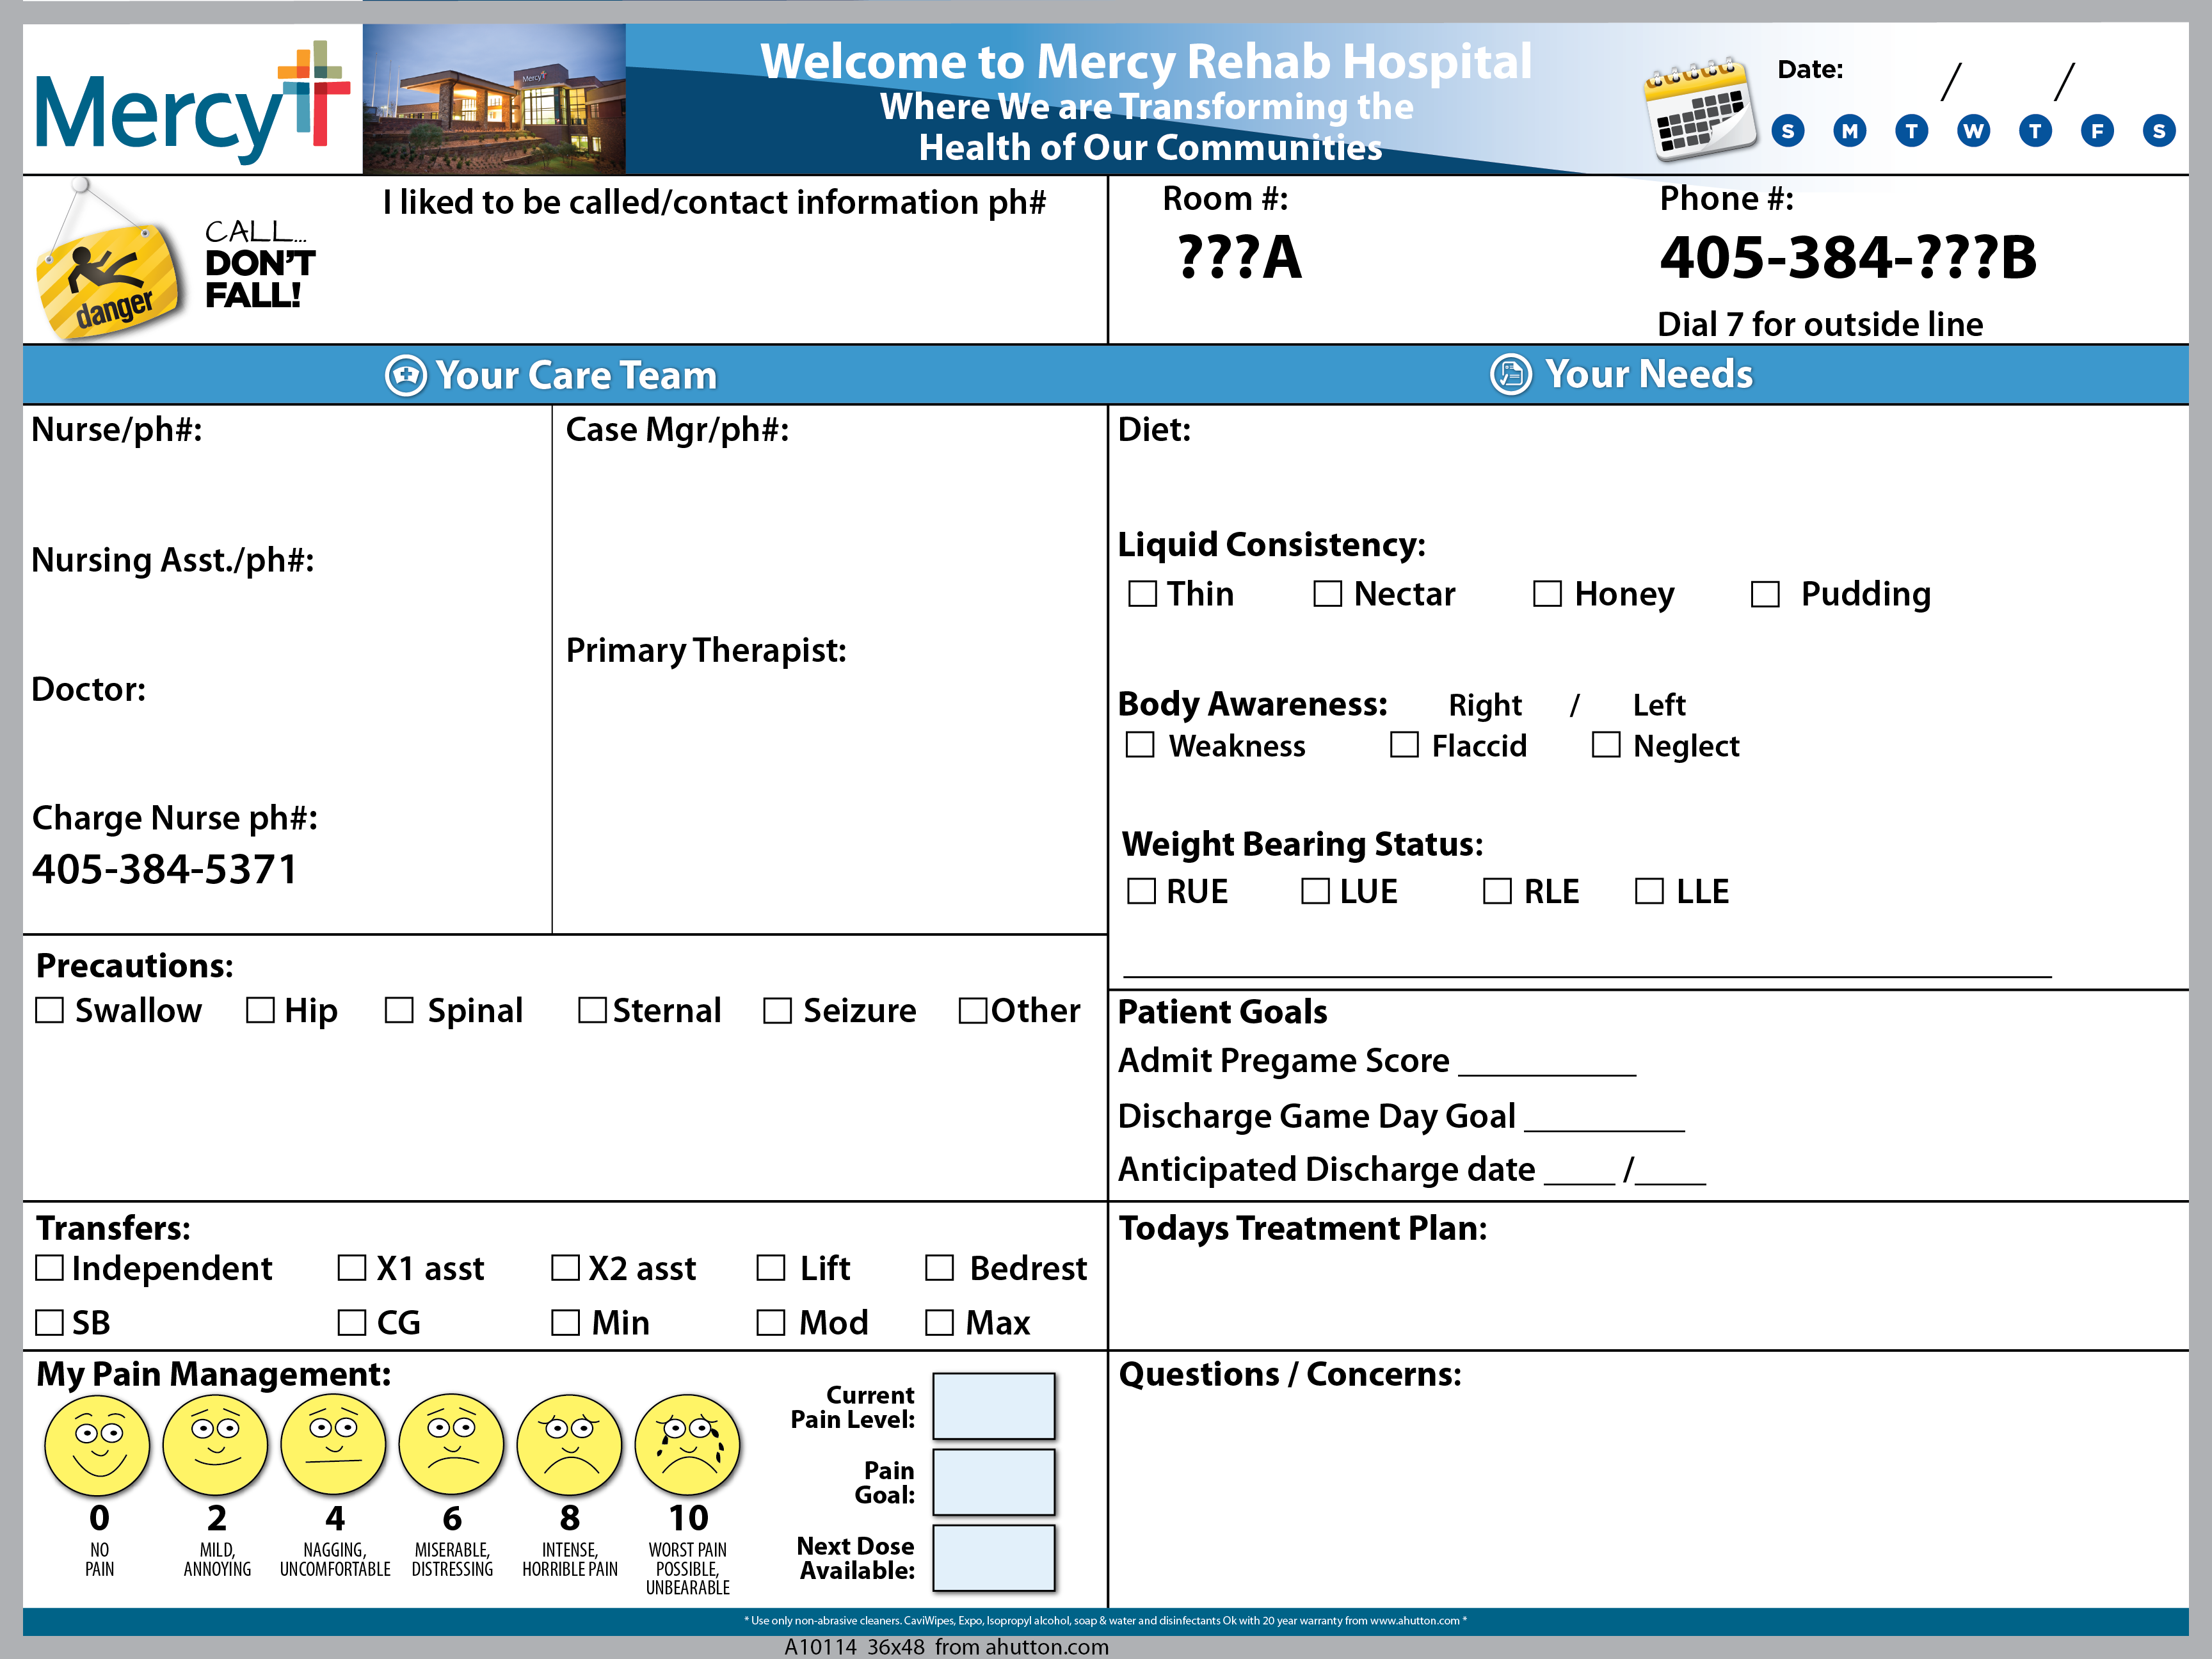Check the Weakness body awareness box

[1140, 744]
